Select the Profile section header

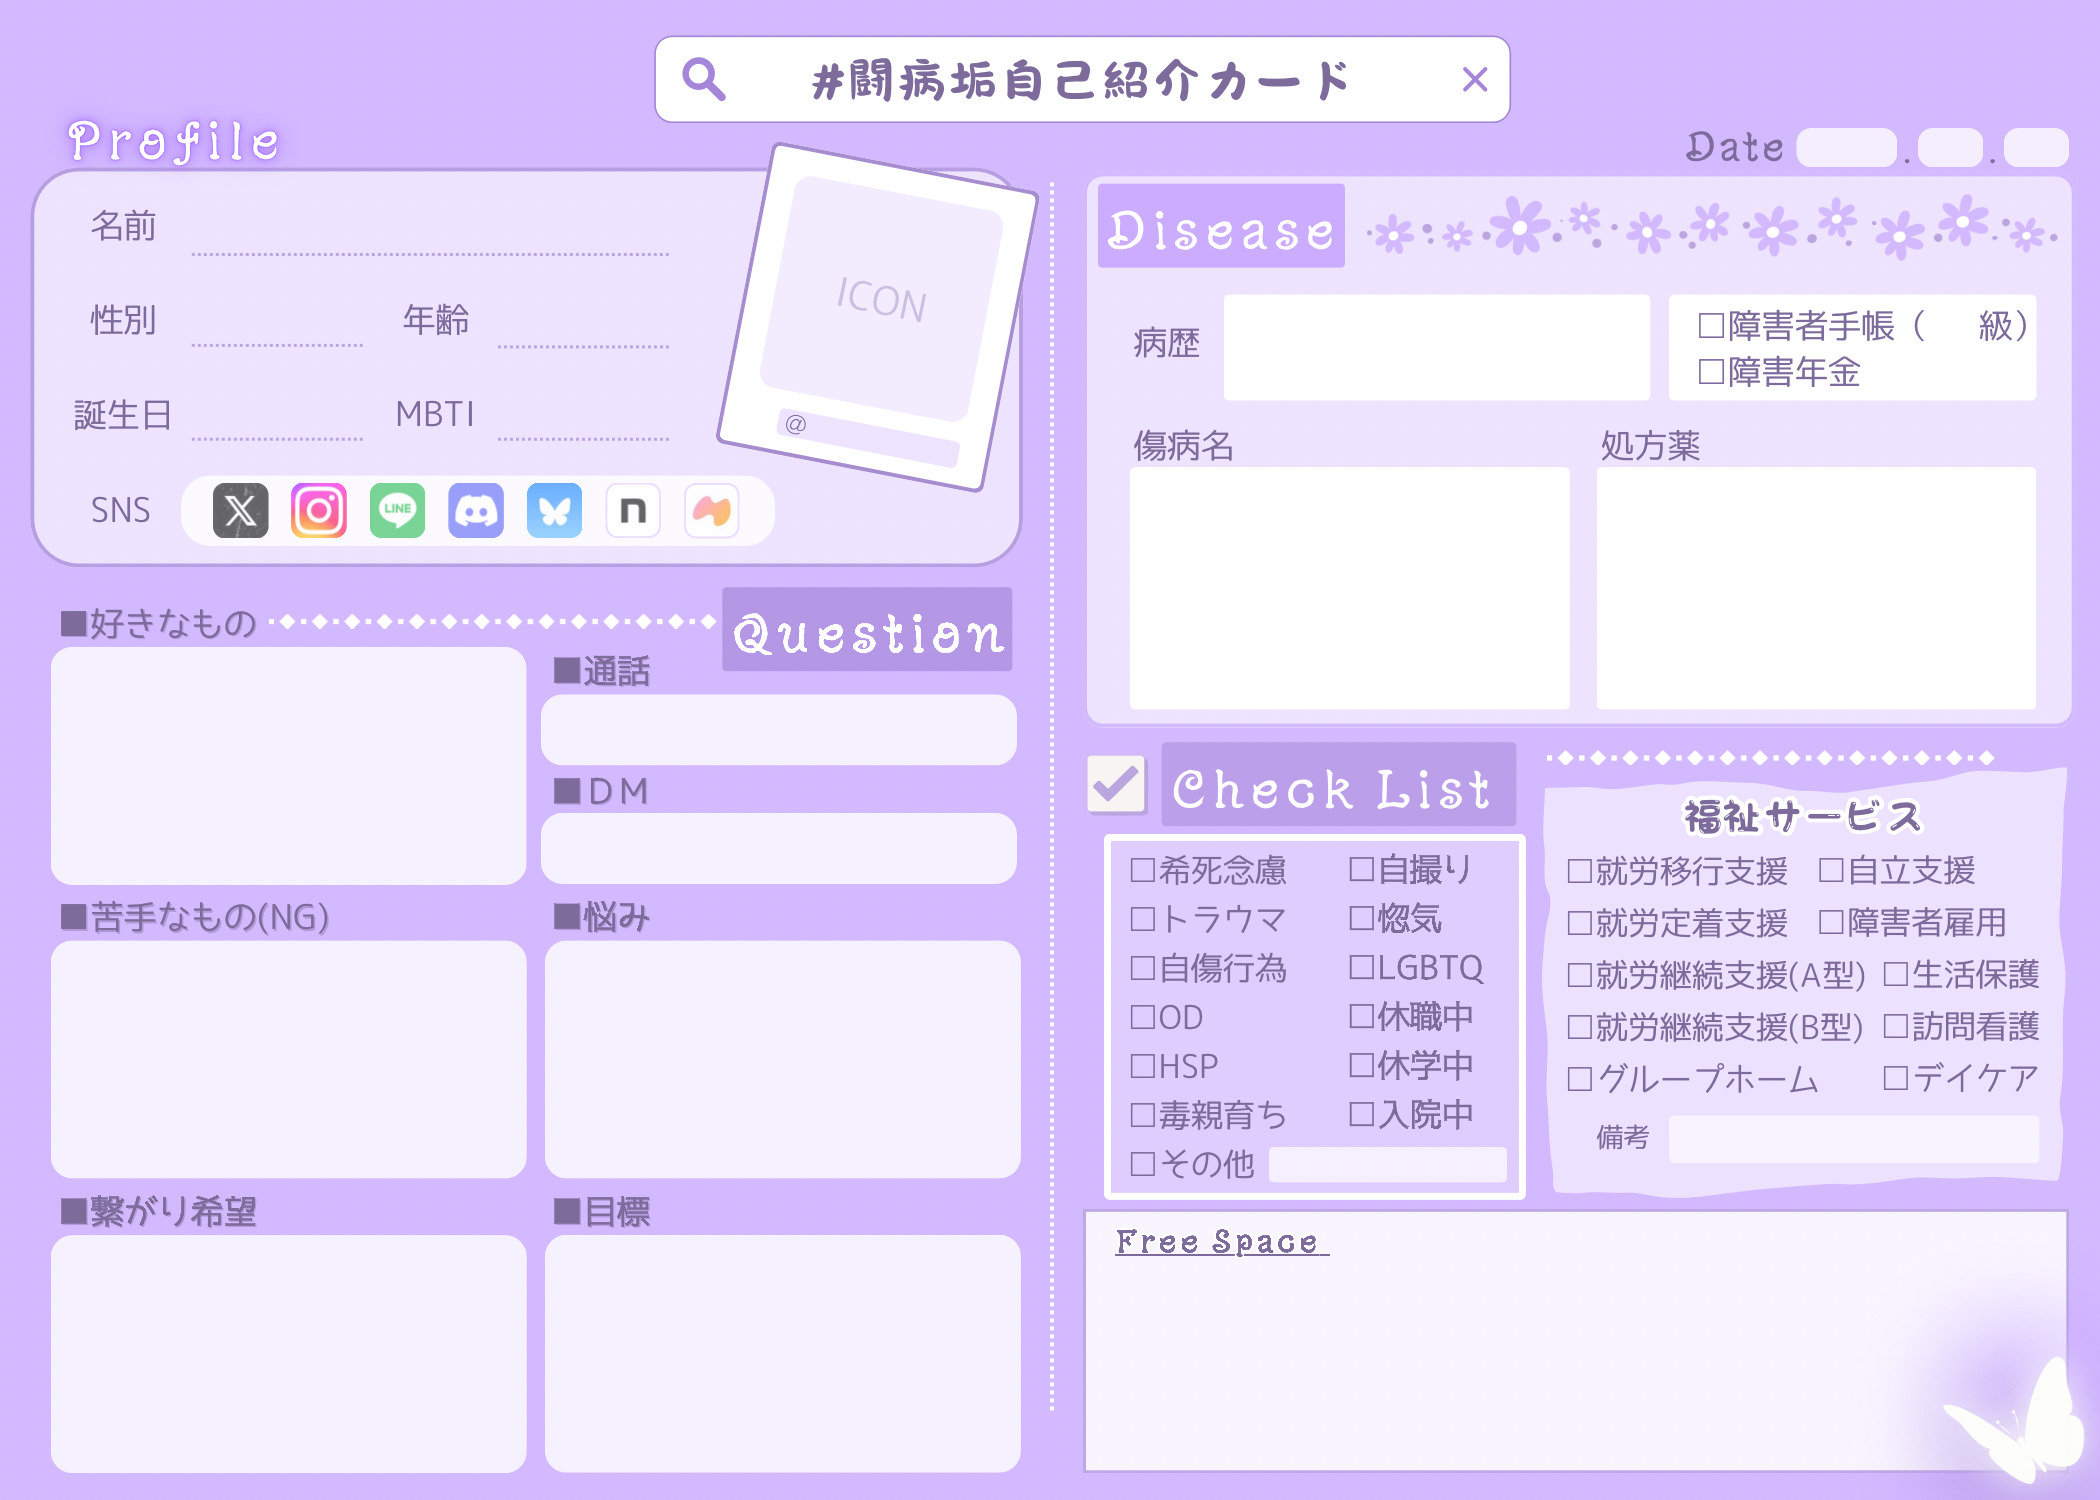pyautogui.click(x=172, y=140)
